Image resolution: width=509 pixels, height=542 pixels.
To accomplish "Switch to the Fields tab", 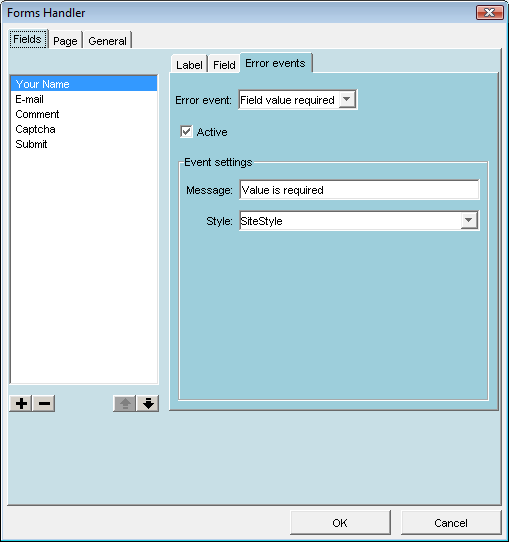I will point(28,39).
